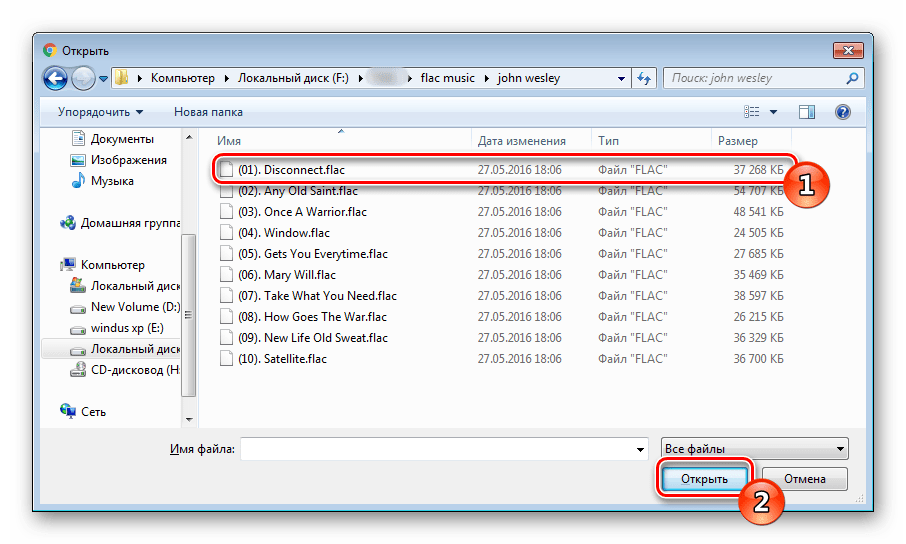Select Компьютер in the address breadcrumb

point(183,78)
